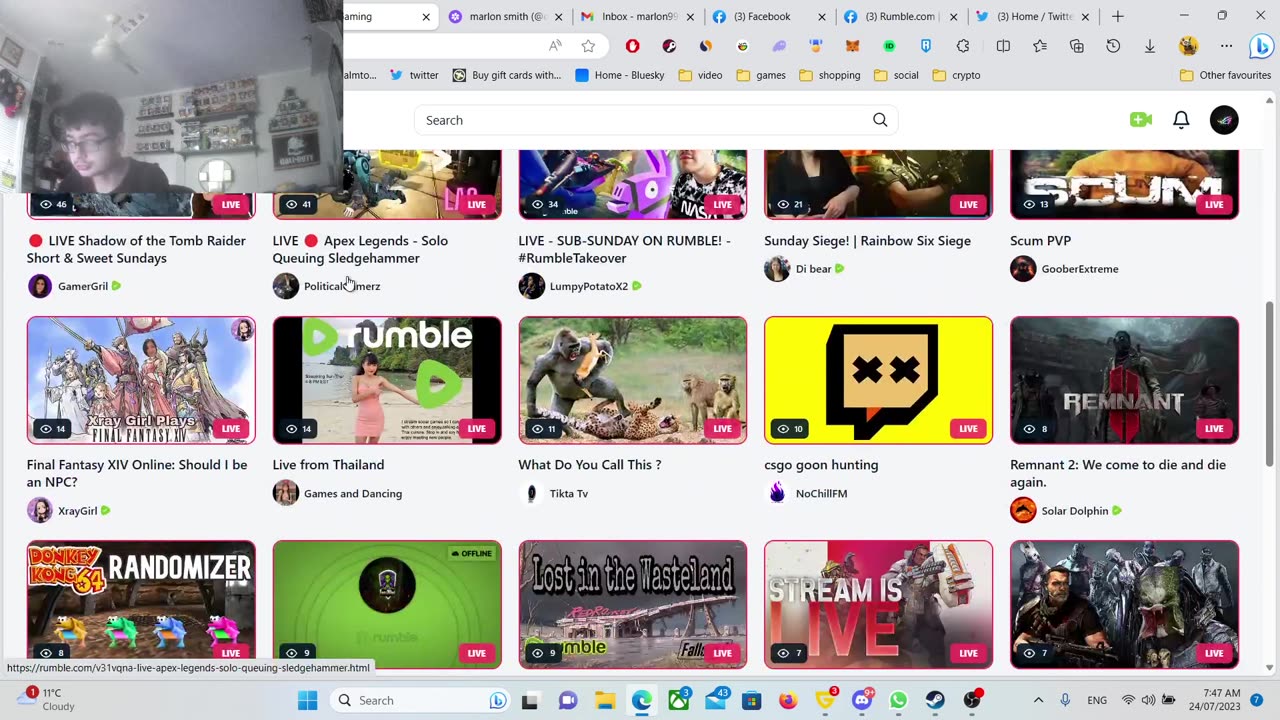The width and height of the screenshot is (1280, 720).
Task: Open Edge settings three-dots menu
Action: pos(1226,46)
